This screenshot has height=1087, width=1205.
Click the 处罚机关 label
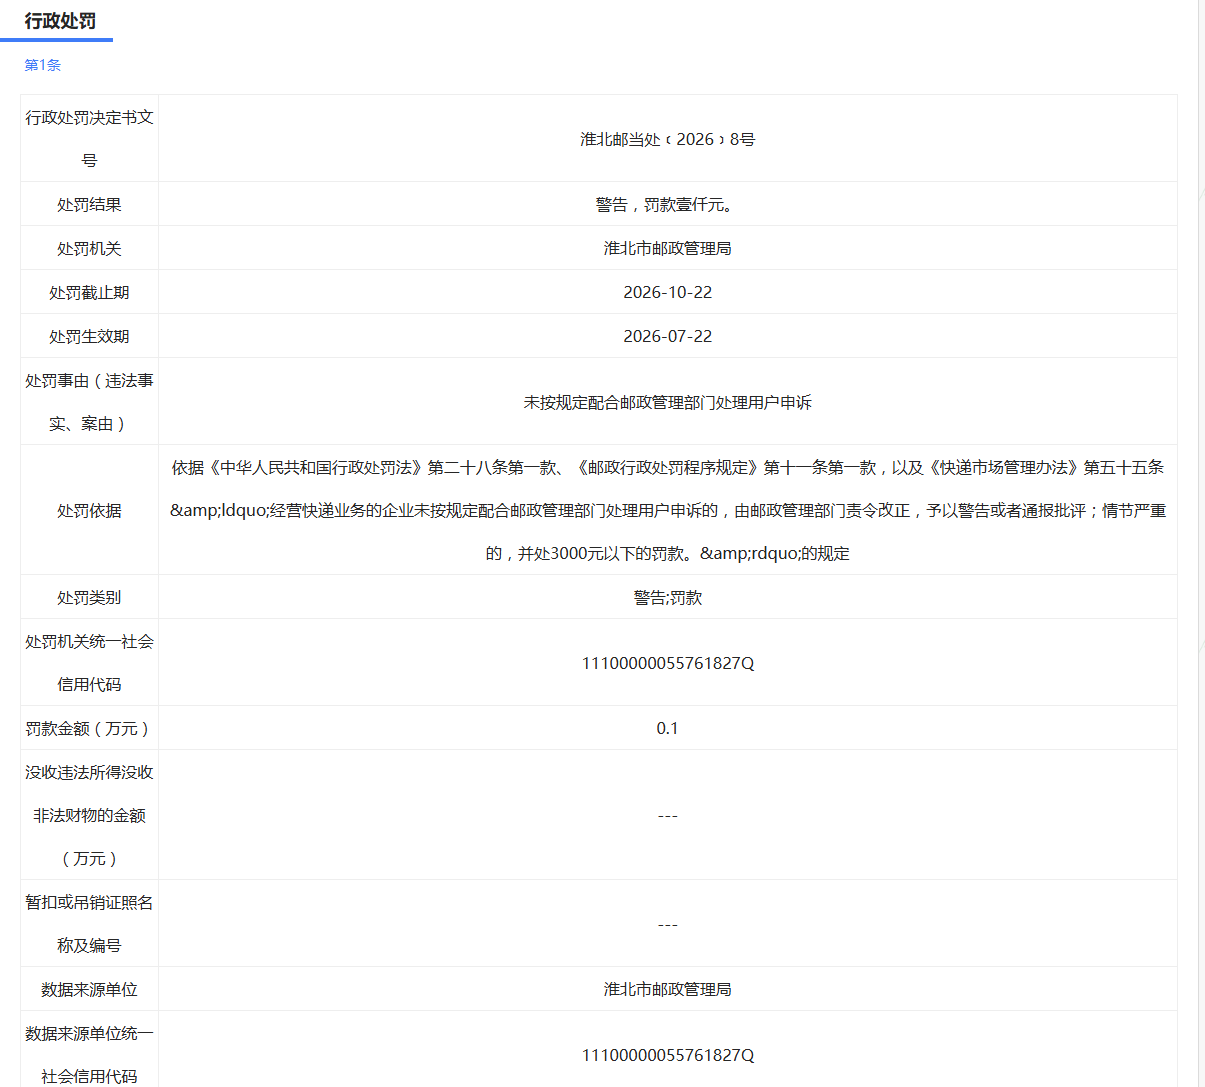(x=89, y=248)
